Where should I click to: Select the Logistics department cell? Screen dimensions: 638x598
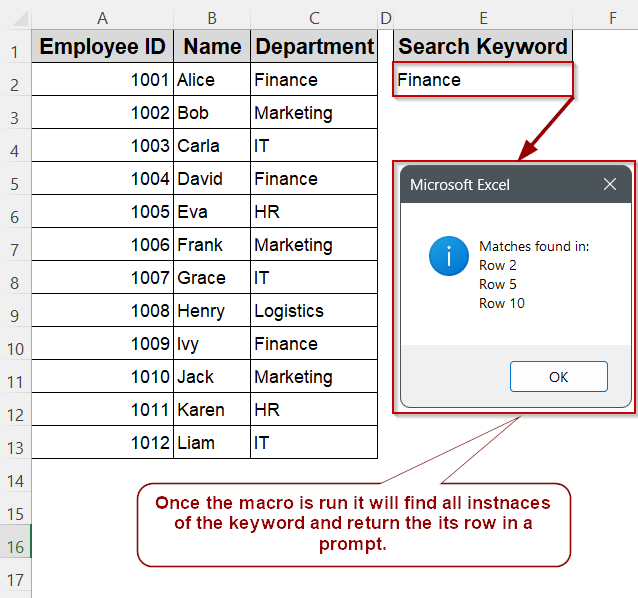[314, 311]
